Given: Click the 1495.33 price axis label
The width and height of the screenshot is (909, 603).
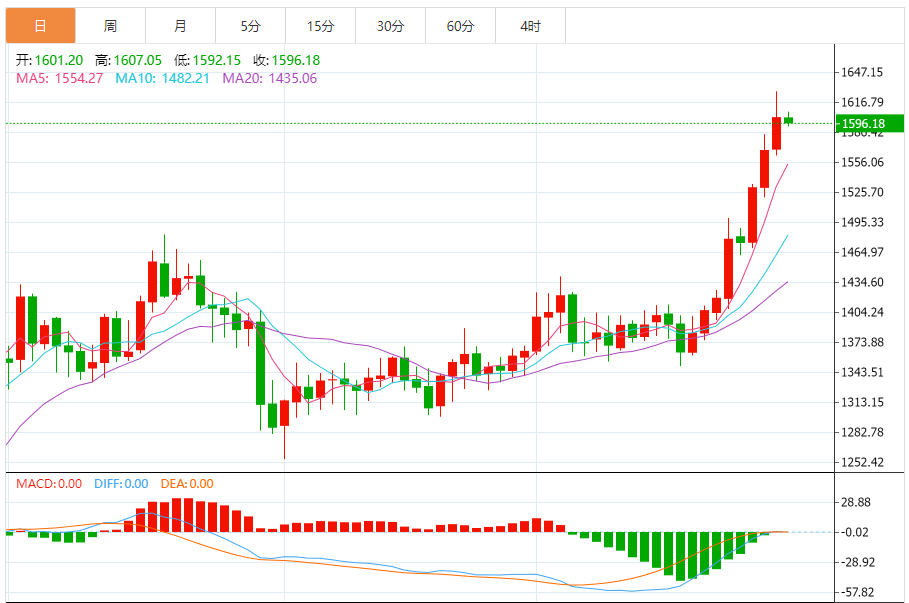Looking at the screenshot, I should [862, 222].
